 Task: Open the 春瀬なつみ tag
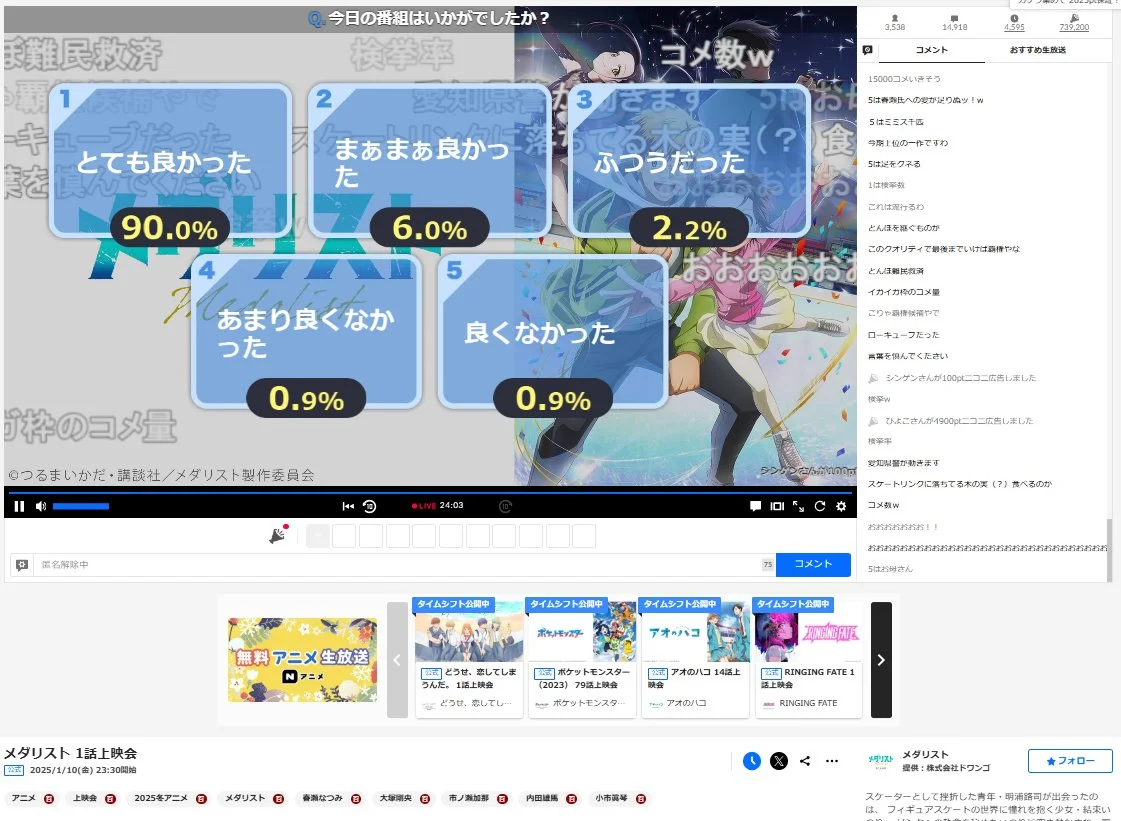coord(322,798)
